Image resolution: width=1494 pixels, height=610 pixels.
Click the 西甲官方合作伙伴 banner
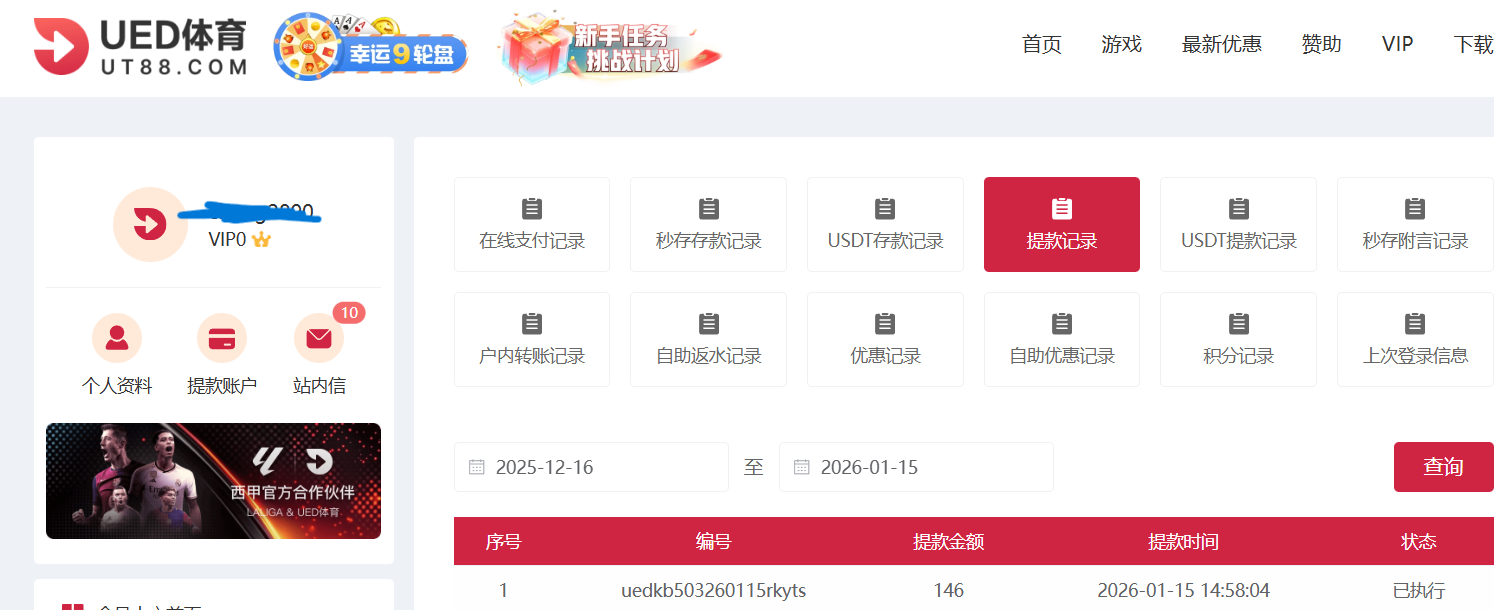tap(213, 481)
